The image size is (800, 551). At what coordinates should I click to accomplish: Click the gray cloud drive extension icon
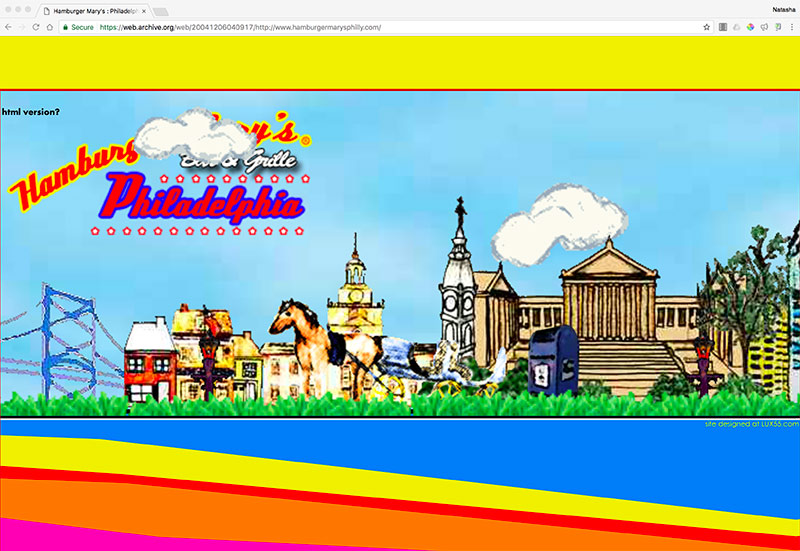coord(736,27)
